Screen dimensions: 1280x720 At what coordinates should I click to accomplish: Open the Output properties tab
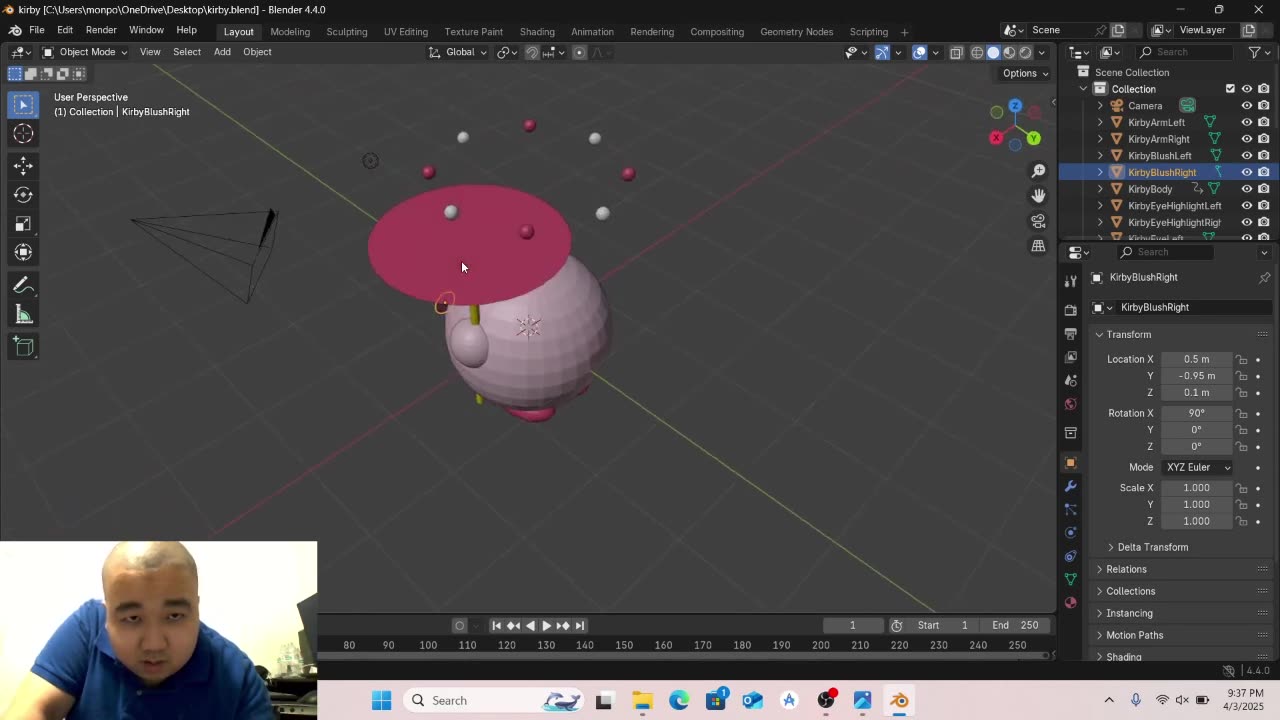1071,333
